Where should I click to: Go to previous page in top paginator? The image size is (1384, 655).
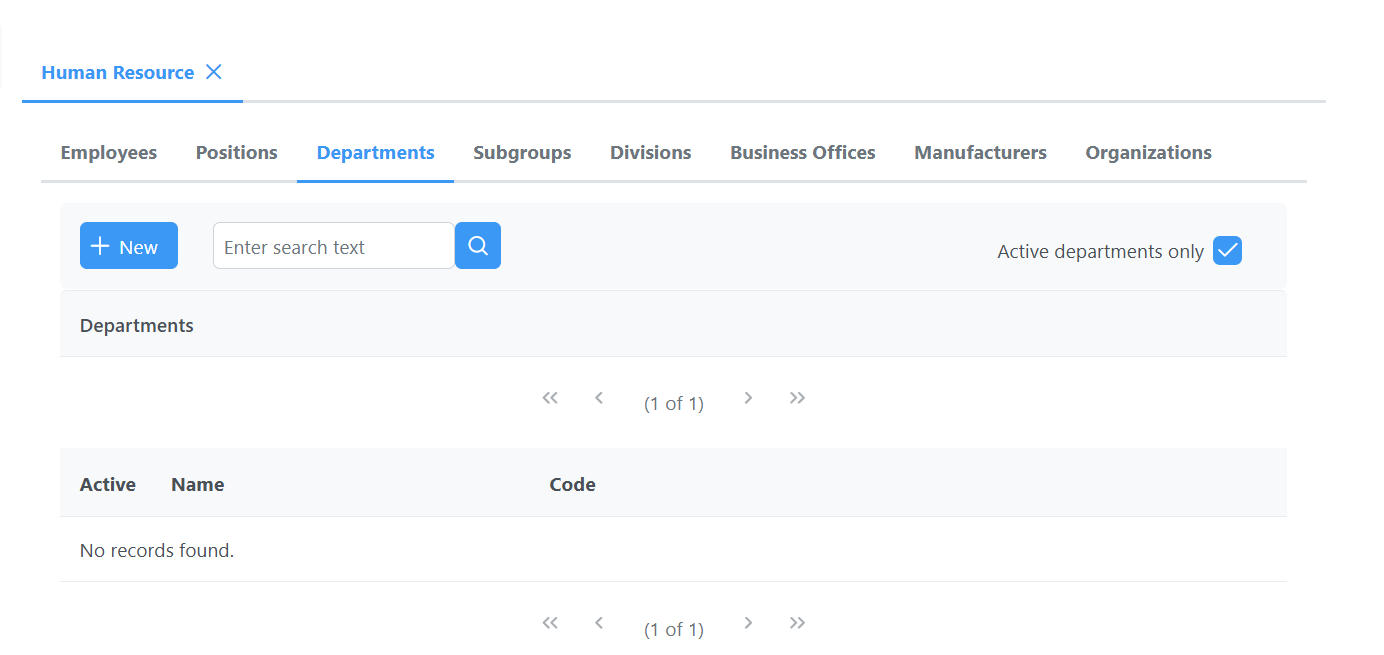point(599,398)
